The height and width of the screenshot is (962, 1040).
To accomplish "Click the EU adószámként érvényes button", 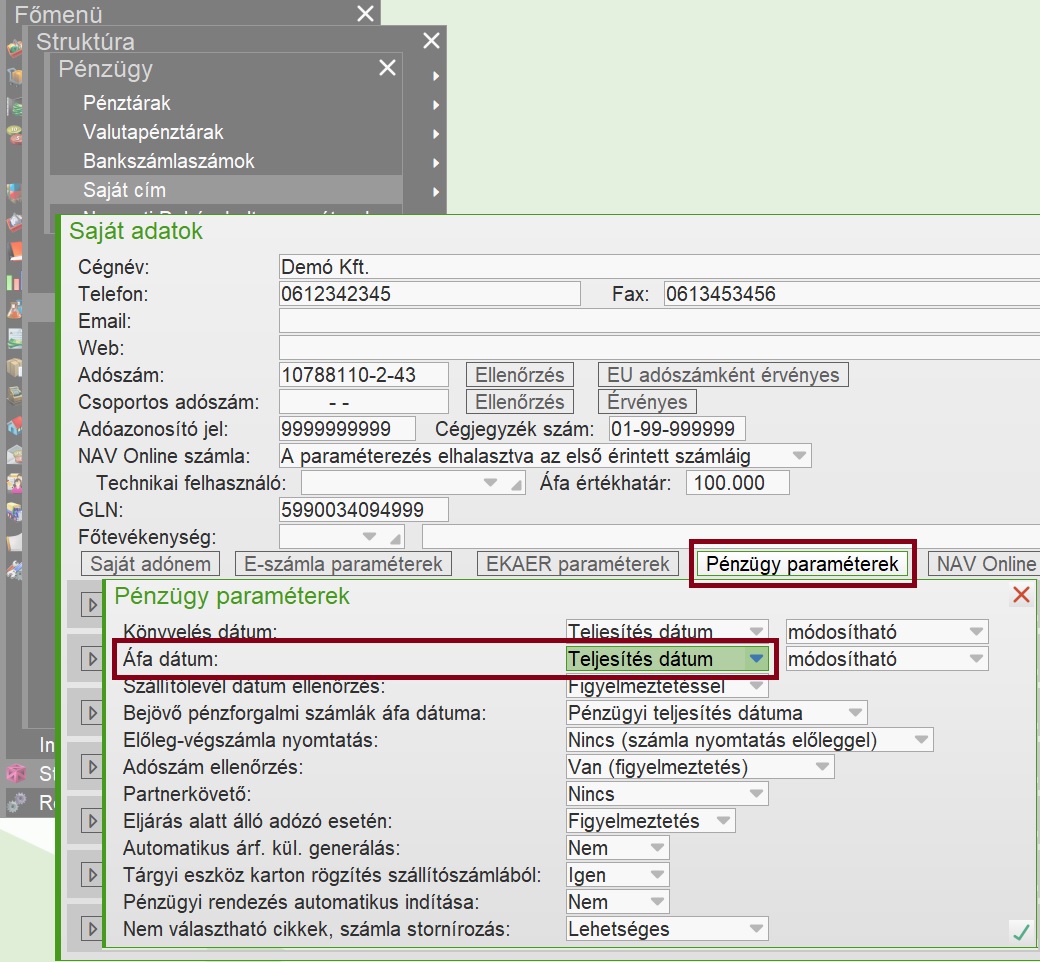I will coord(723,375).
